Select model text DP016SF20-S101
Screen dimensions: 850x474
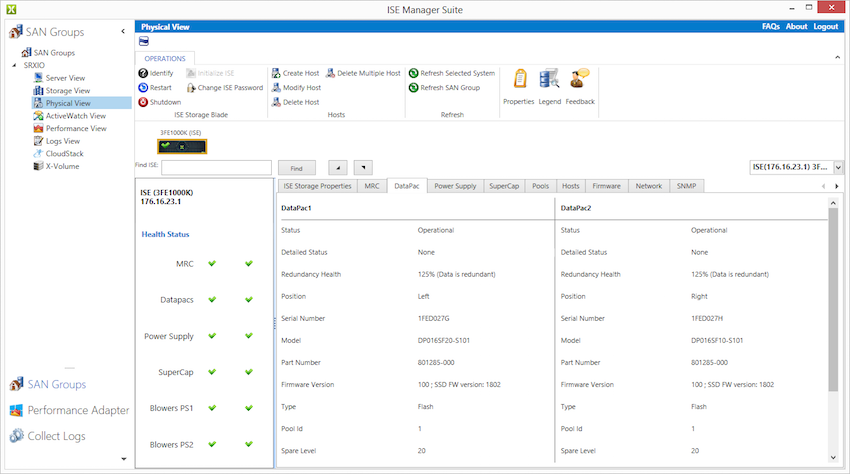444,341
